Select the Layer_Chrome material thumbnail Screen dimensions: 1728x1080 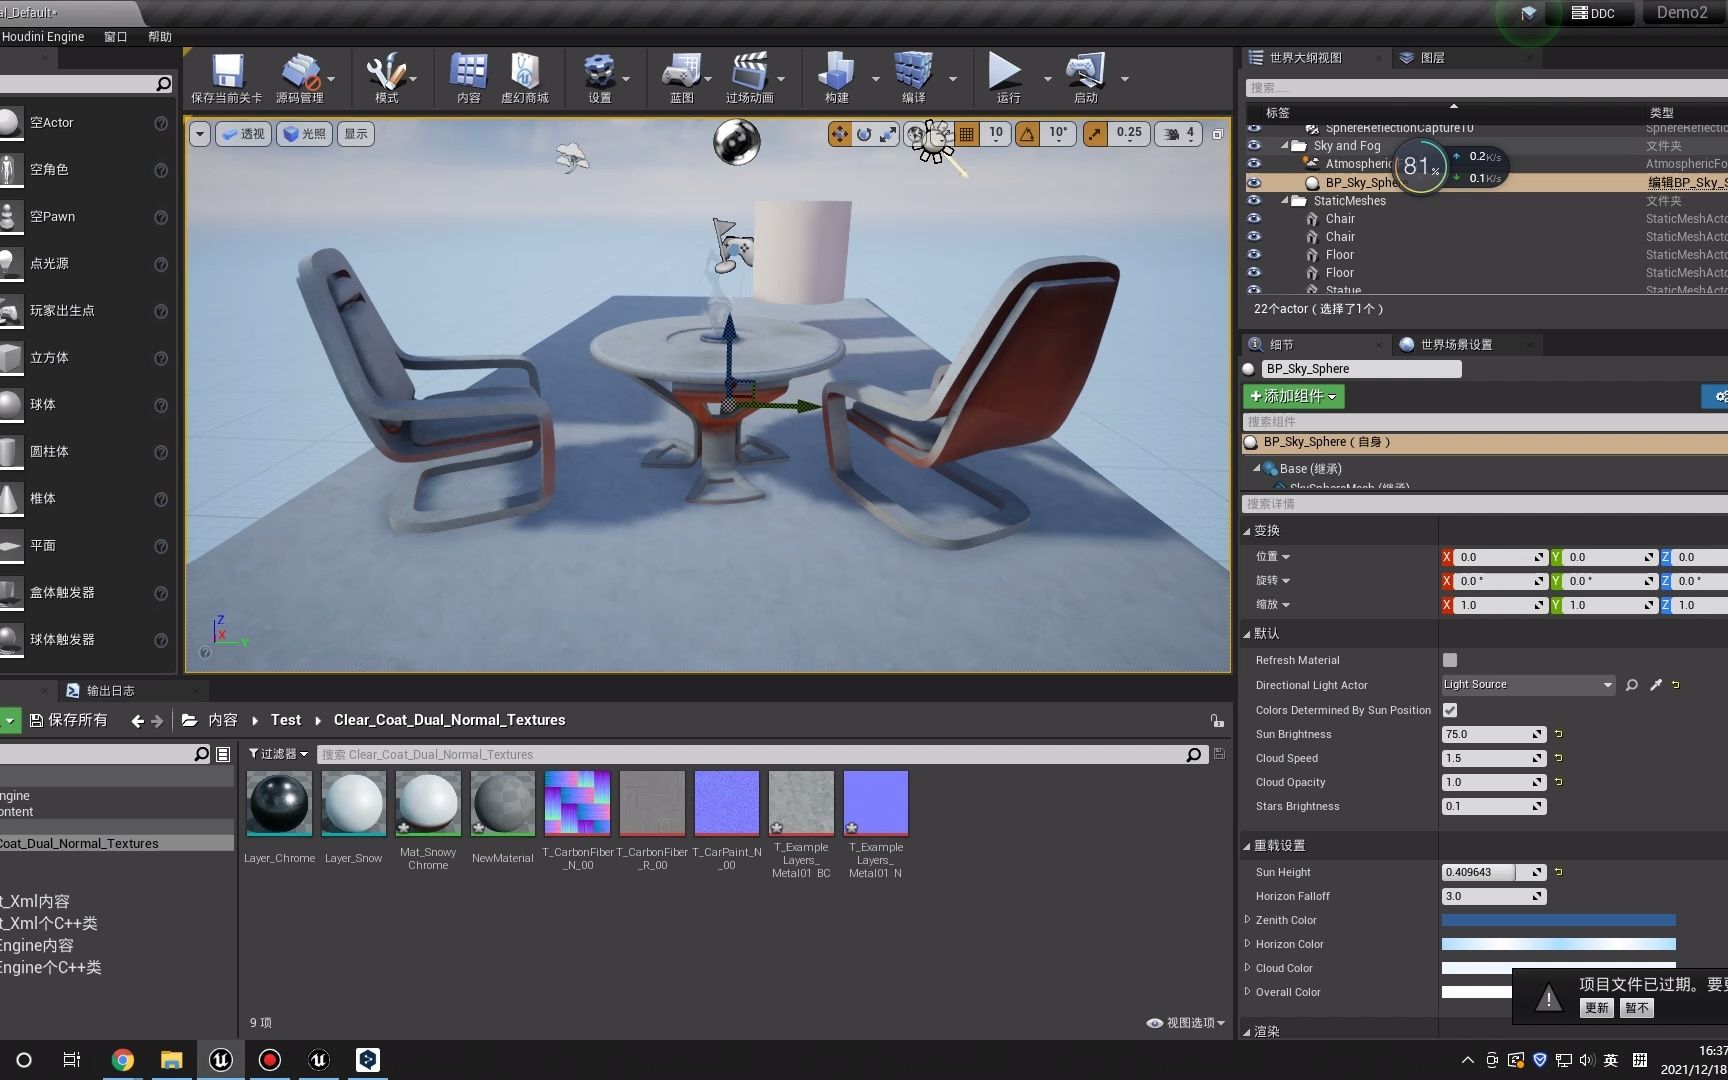tap(278, 803)
